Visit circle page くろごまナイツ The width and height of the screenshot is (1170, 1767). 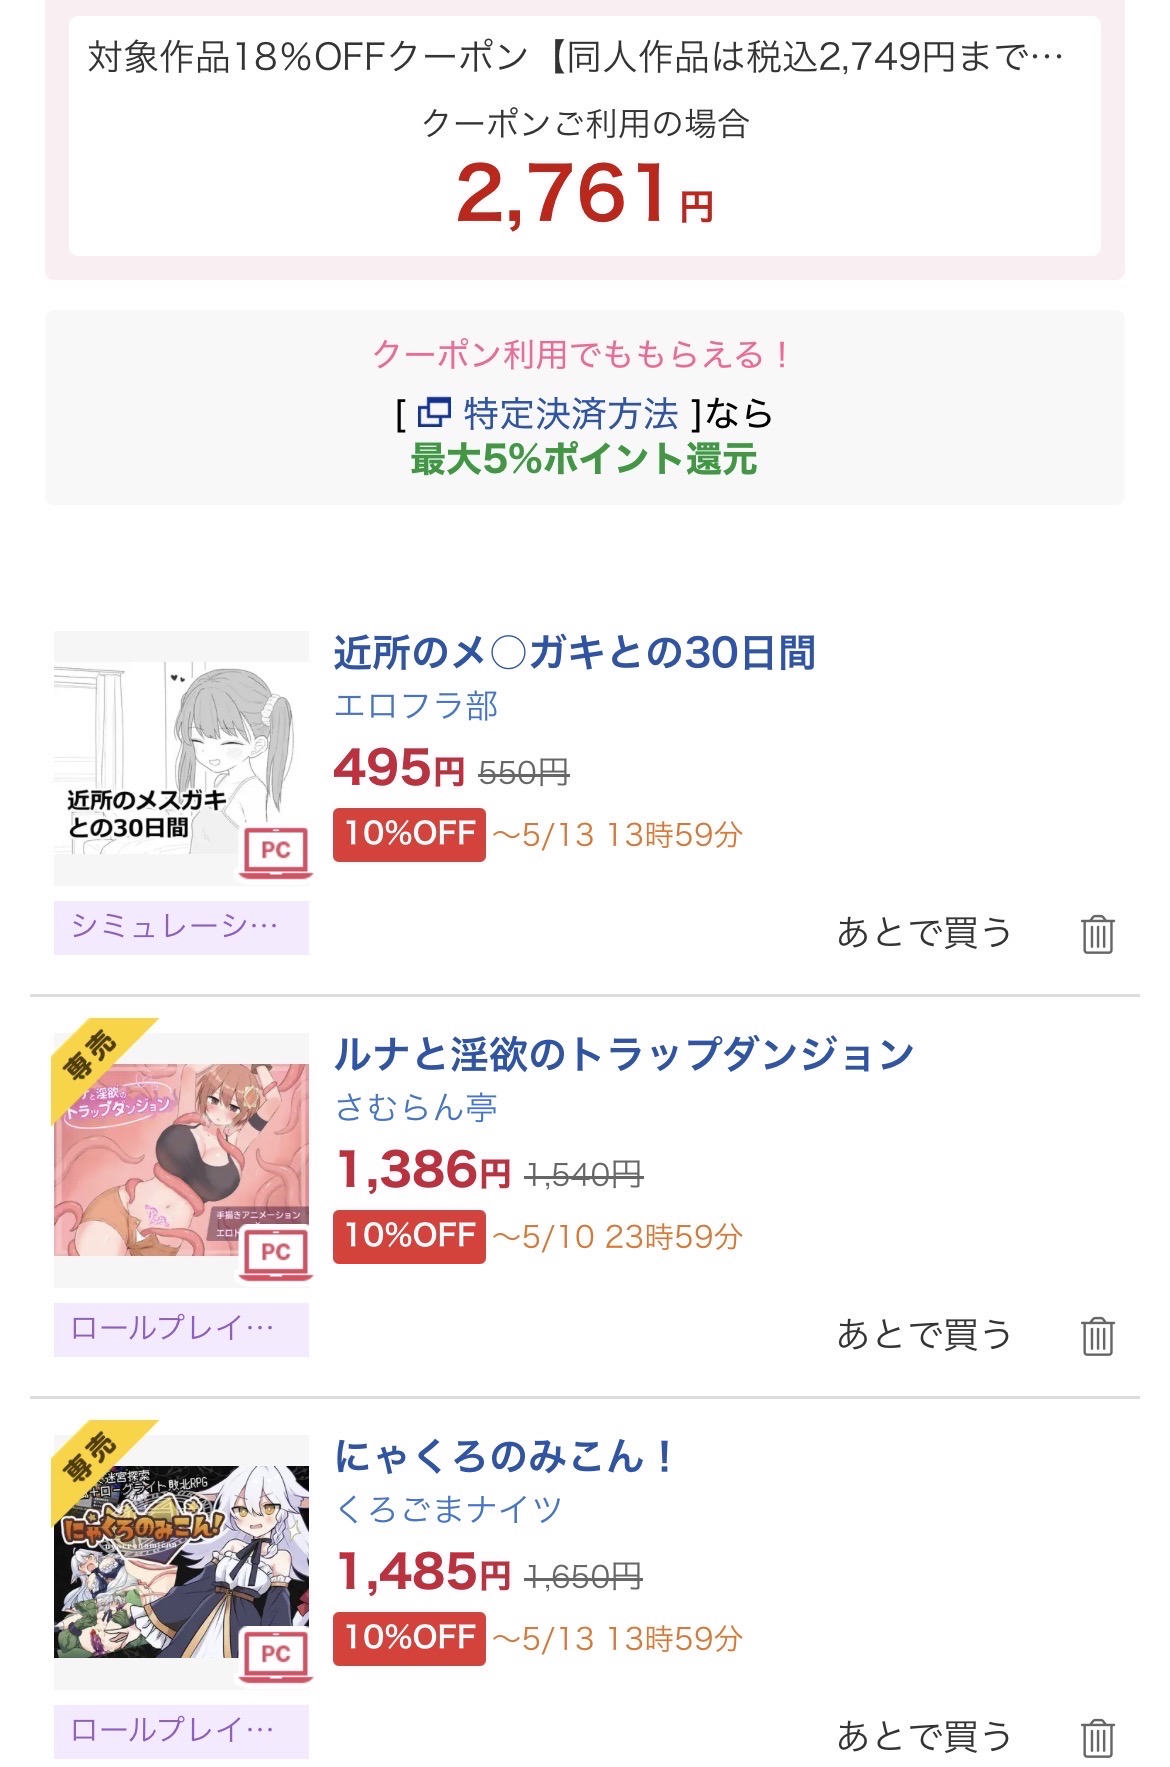click(x=448, y=1510)
